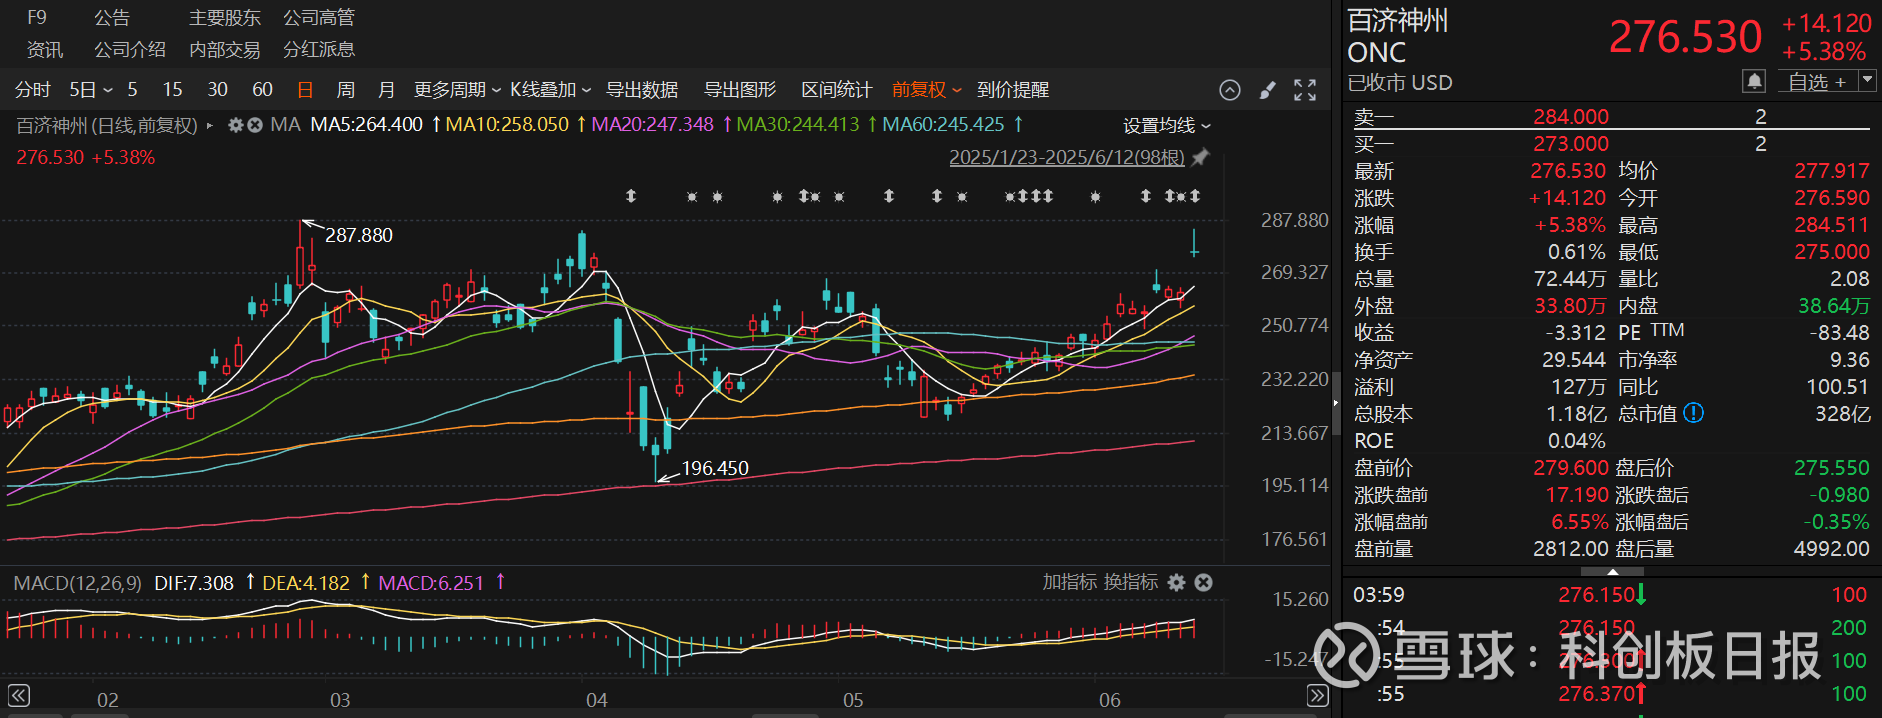Screen dimensions: 1882x718
Task: Select the 15-minute period
Action: [x=172, y=90]
